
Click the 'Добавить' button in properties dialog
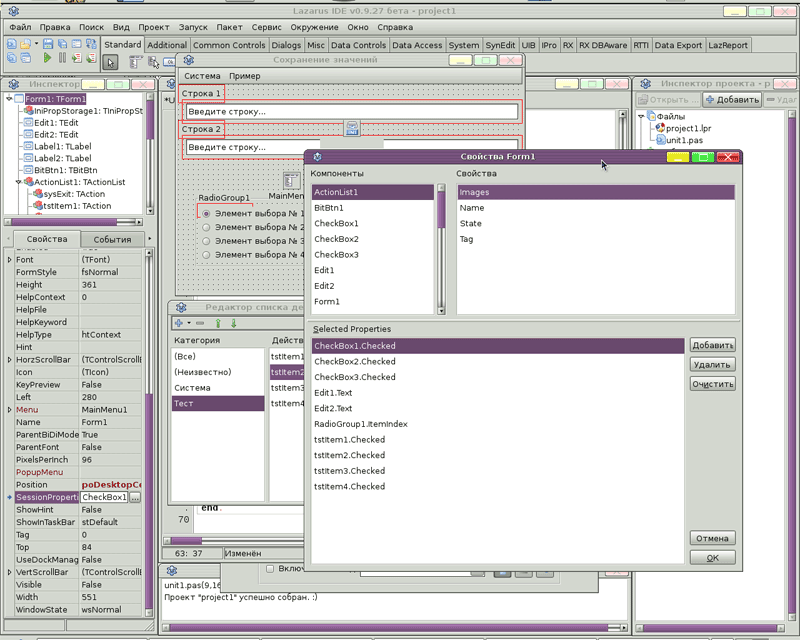coord(712,345)
